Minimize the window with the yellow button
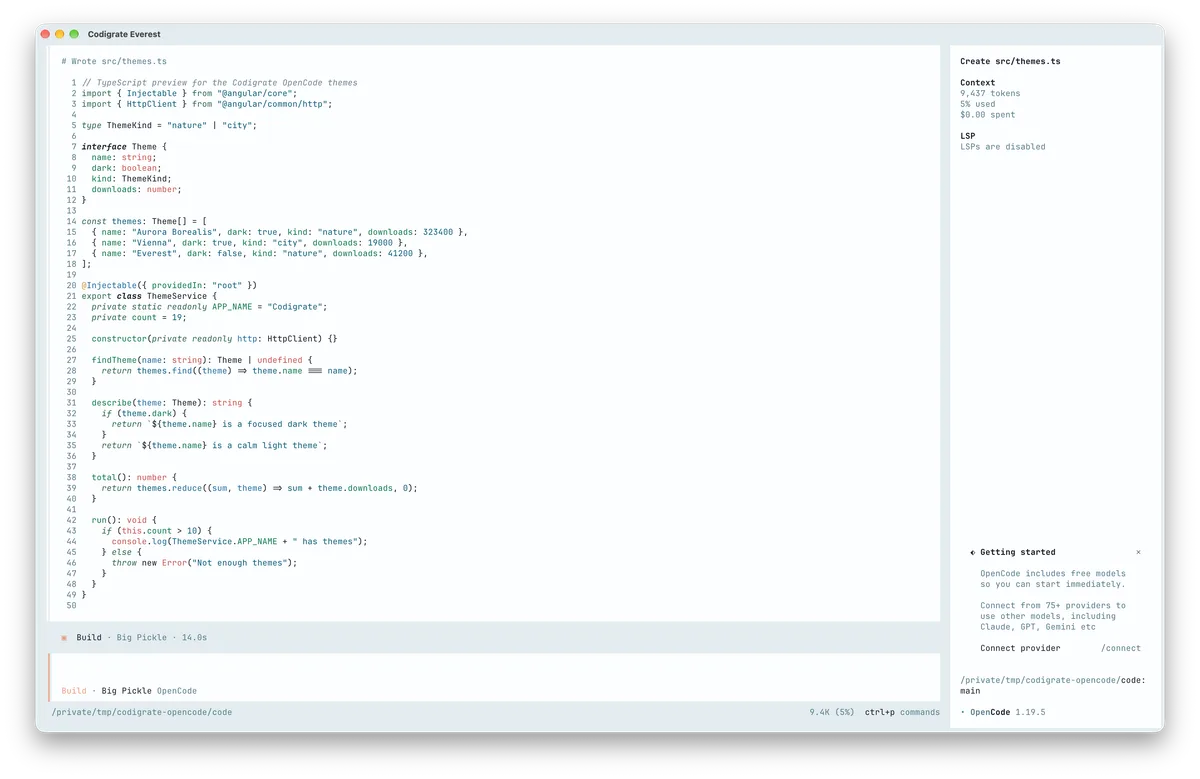 pos(60,34)
